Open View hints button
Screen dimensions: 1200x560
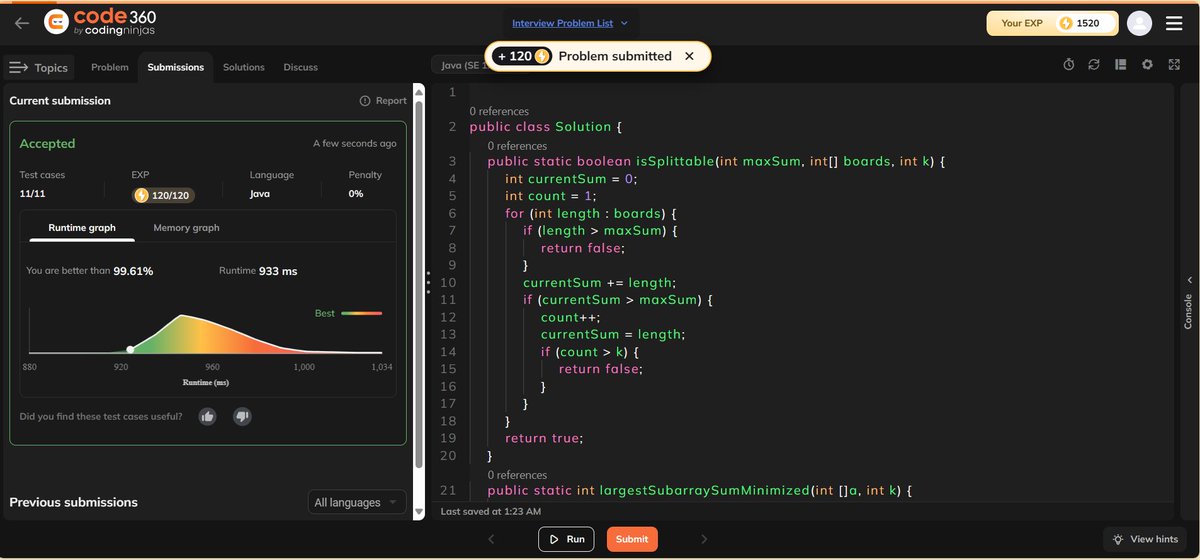pyautogui.click(x=1145, y=539)
